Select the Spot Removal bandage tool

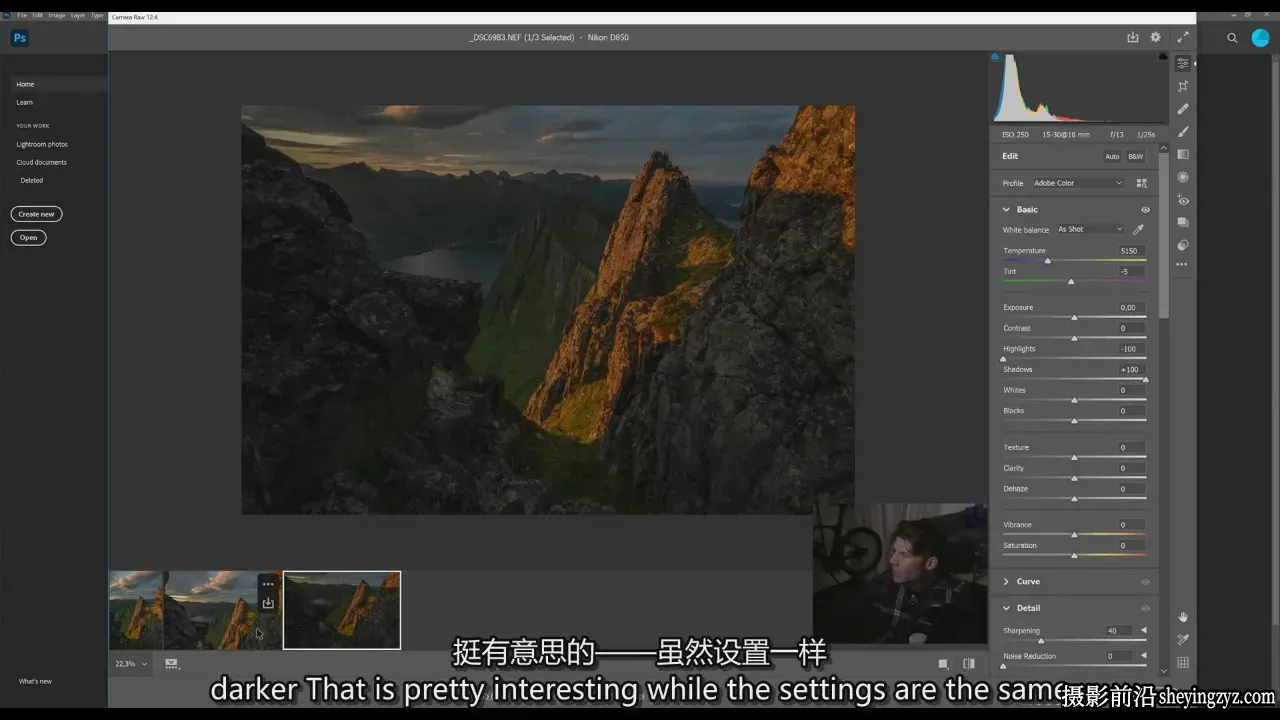(x=1183, y=109)
